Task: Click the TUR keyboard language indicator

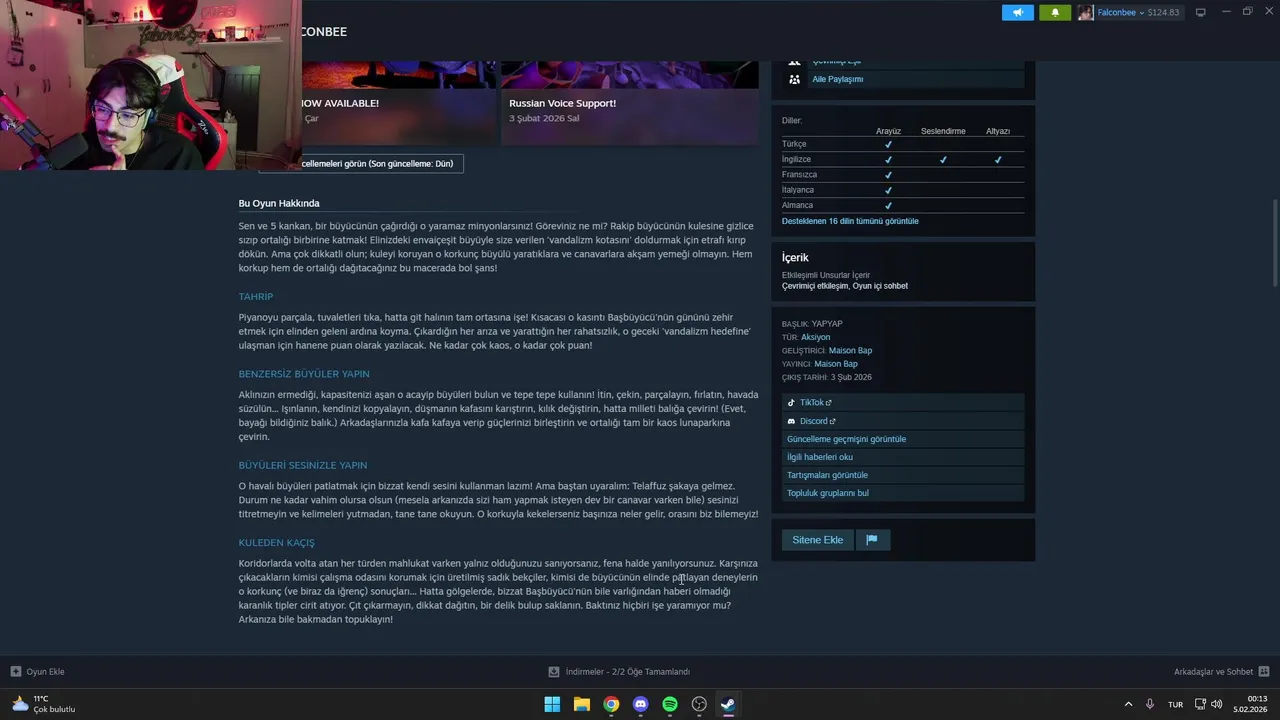Action: [x=1176, y=704]
